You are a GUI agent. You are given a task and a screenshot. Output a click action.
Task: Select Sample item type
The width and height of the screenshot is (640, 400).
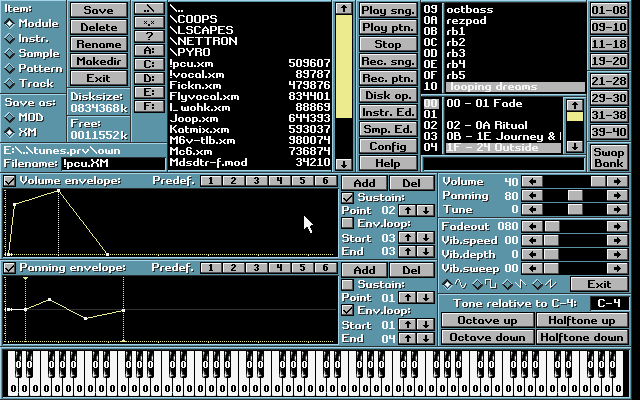pos(9,53)
